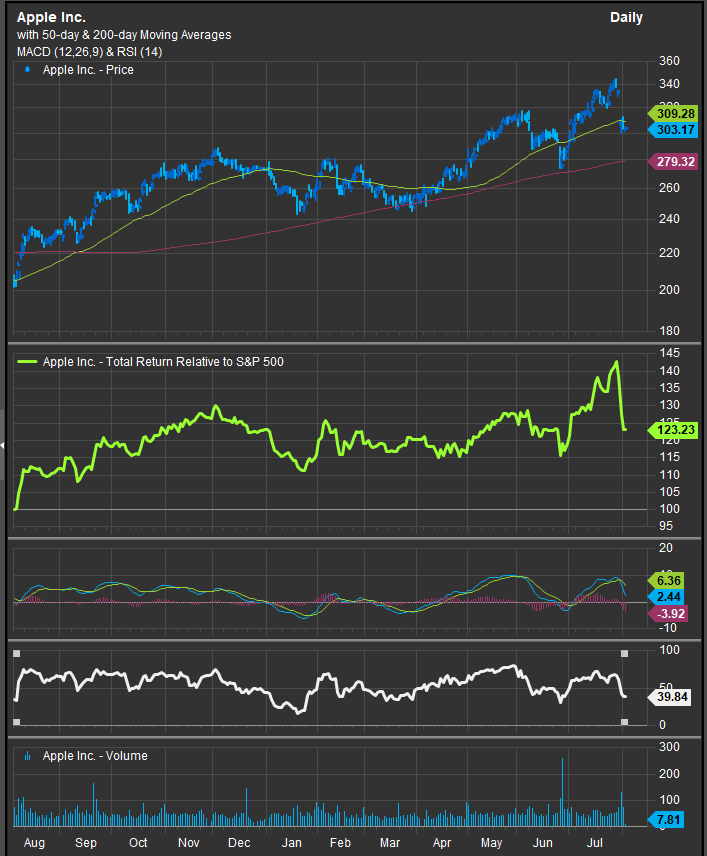Viewport: 707px width, 856px height.
Task: Click the 180 label on the price axis
Action: tap(669, 331)
